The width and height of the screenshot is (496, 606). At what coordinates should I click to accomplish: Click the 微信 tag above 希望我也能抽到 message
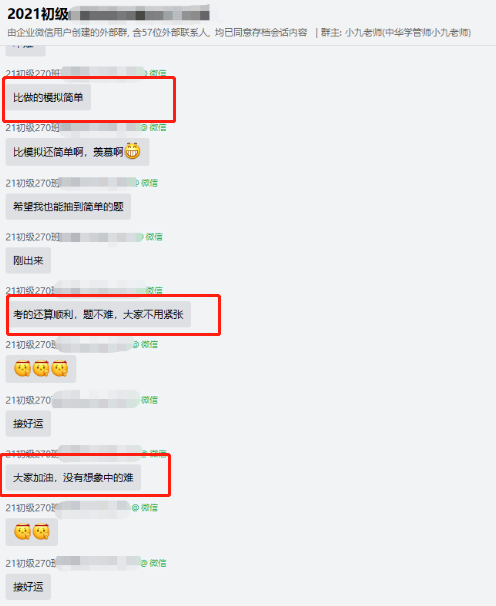(149, 183)
